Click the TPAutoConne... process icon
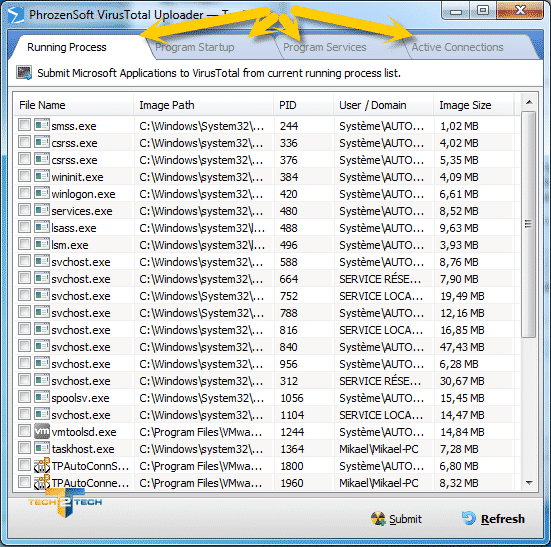Image resolution: width=551 pixels, height=547 pixels. (x=42, y=482)
